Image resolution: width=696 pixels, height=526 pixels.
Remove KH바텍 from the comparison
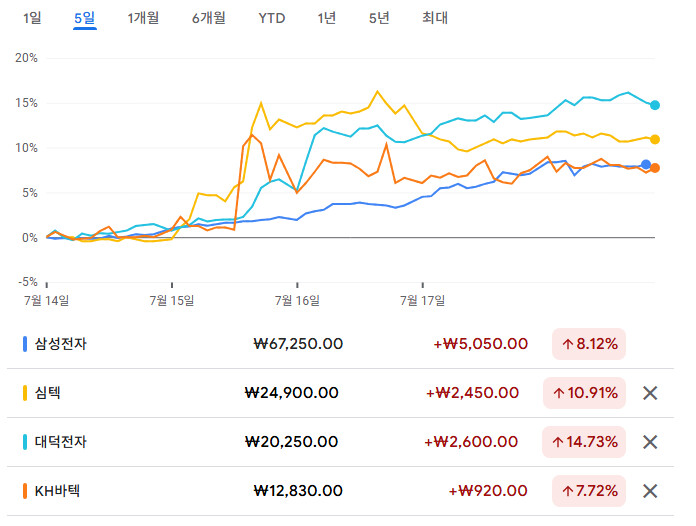point(650,491)
